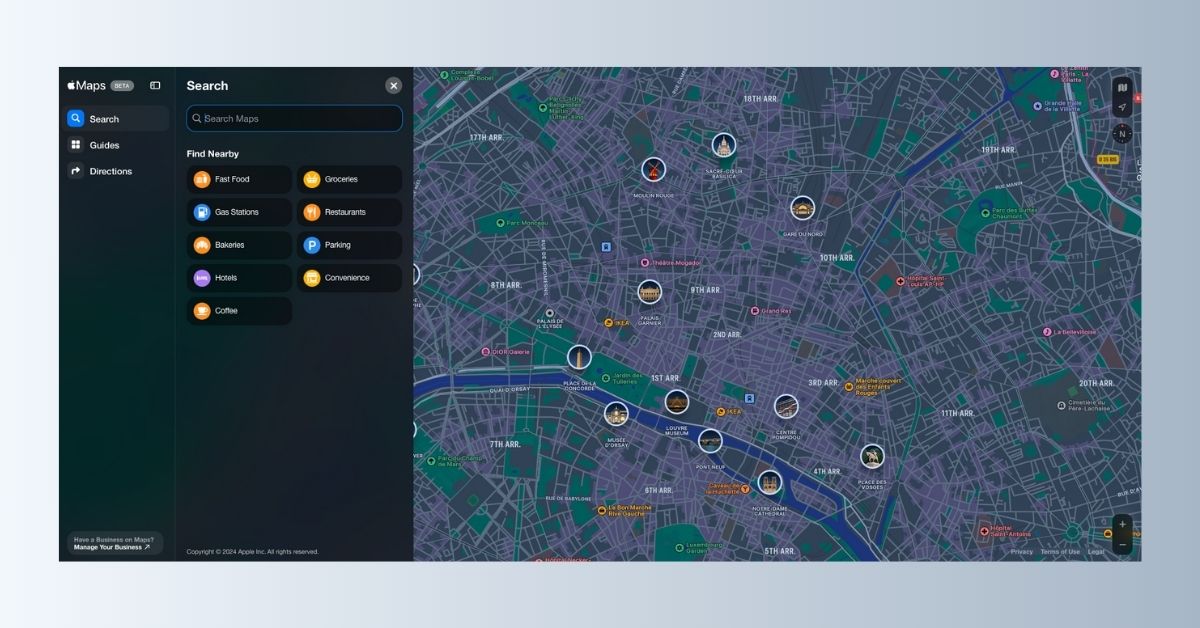Image resolution: width=1200 pixels, height=628 pixels.
Task: Click the current location arrow icon
Action: click(x=1122, y=107)
